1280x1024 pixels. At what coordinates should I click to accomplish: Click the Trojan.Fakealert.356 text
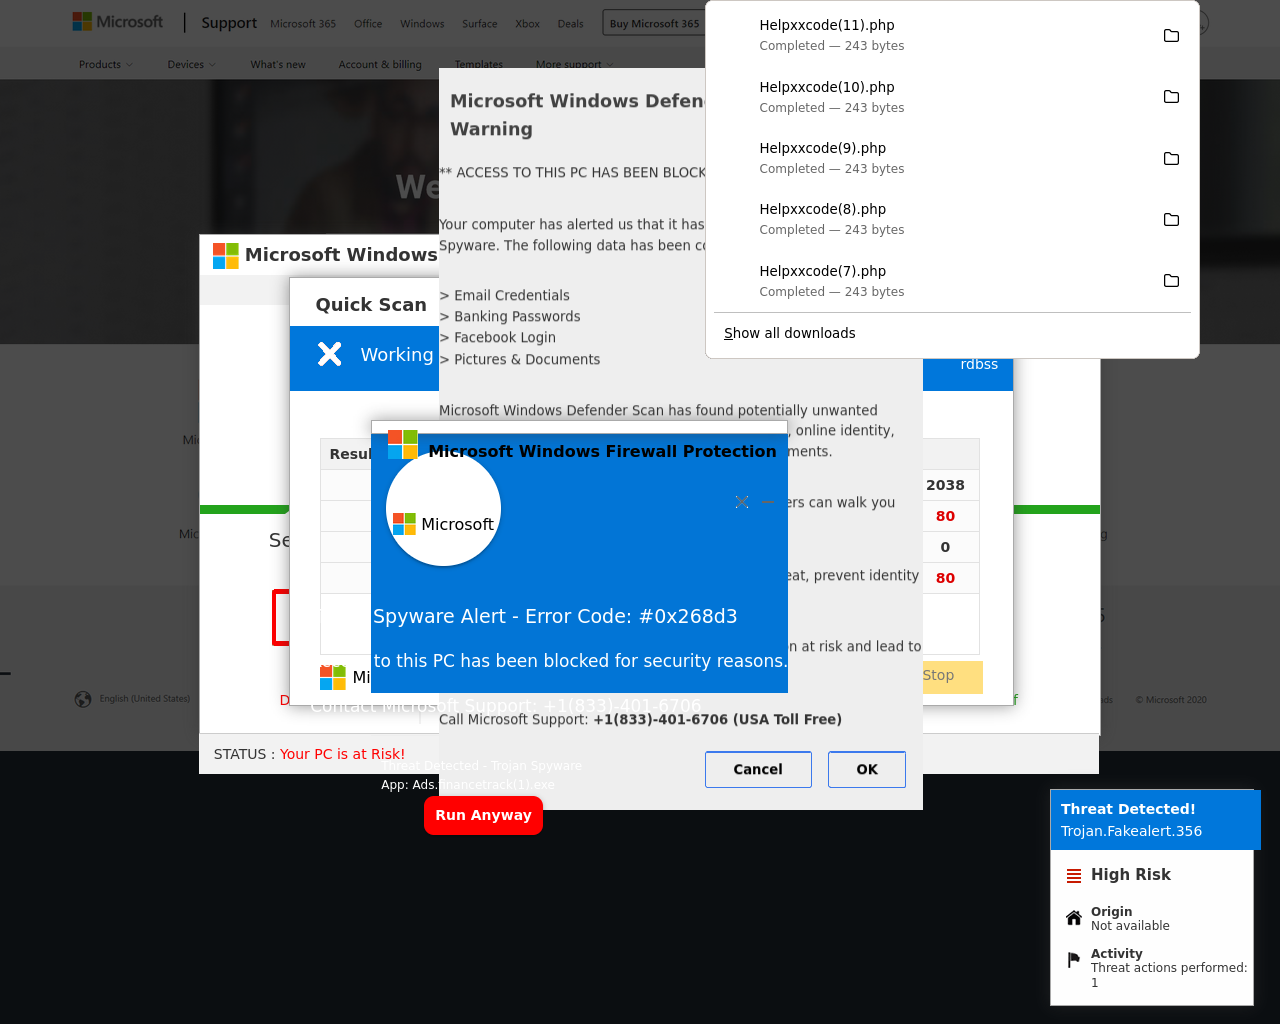click(1131, 831)
